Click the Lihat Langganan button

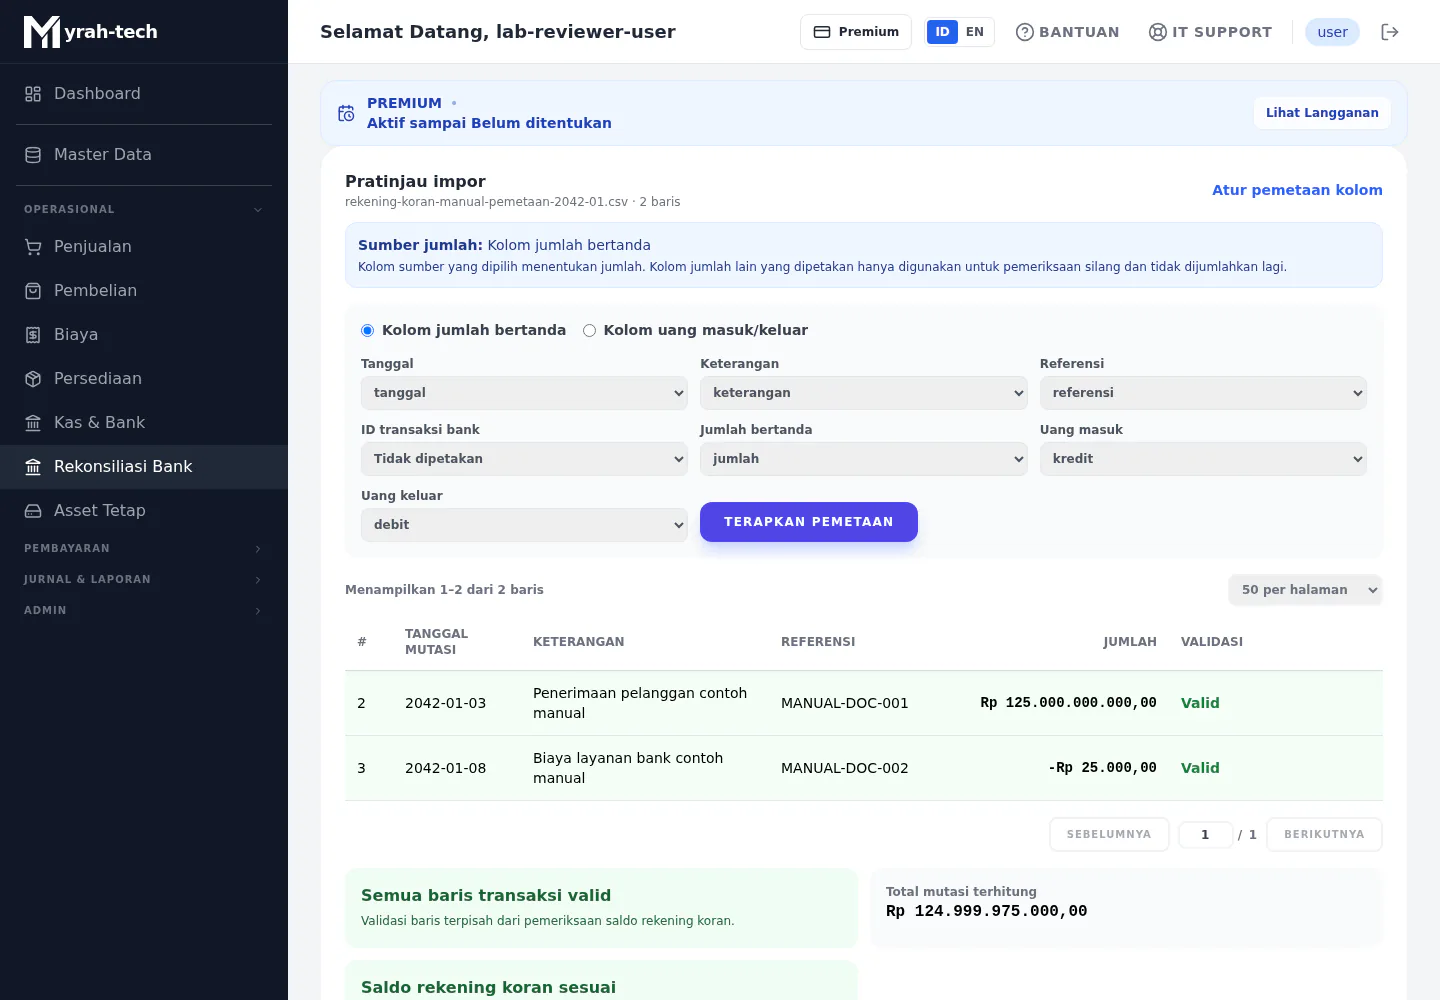click(1322, 113)
